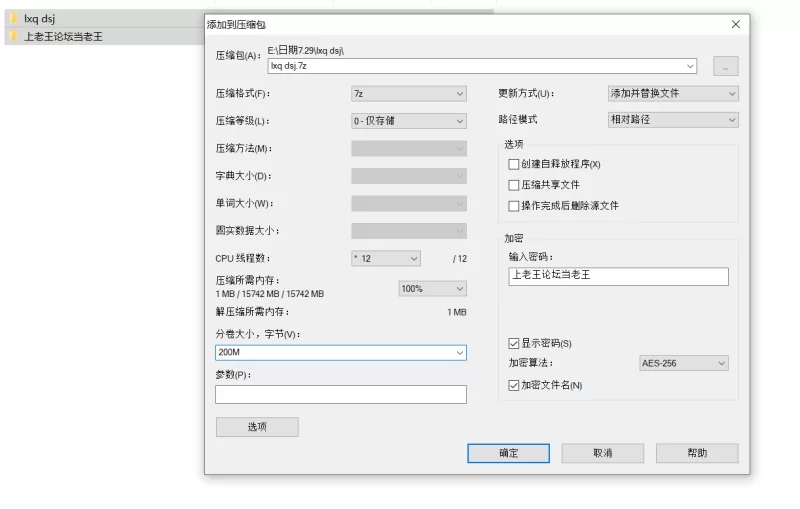Open the memory usage 100% dropdown
This screenshot has height=509, width=800.
pos(432,289)
